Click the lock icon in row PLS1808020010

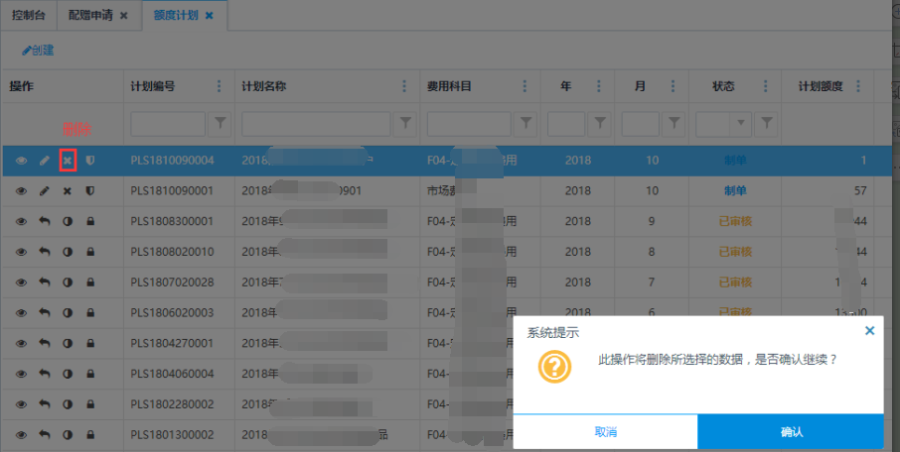(90, 252)
